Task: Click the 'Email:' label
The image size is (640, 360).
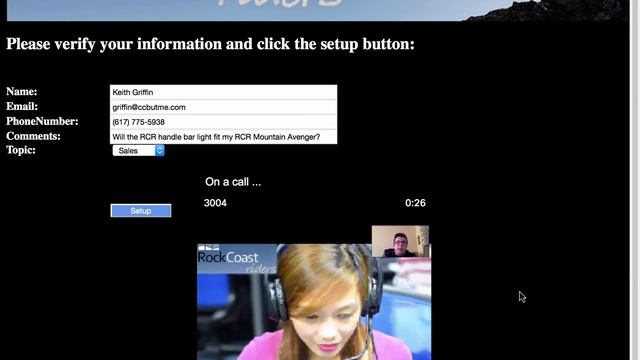Action: click(x=22, y=107)
